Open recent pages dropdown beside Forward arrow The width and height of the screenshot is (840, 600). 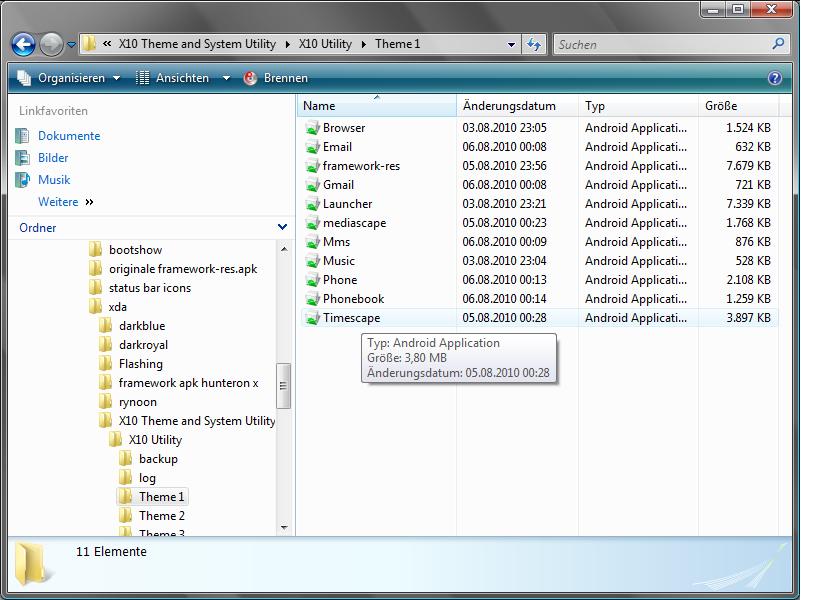click(x=71, y=45)
